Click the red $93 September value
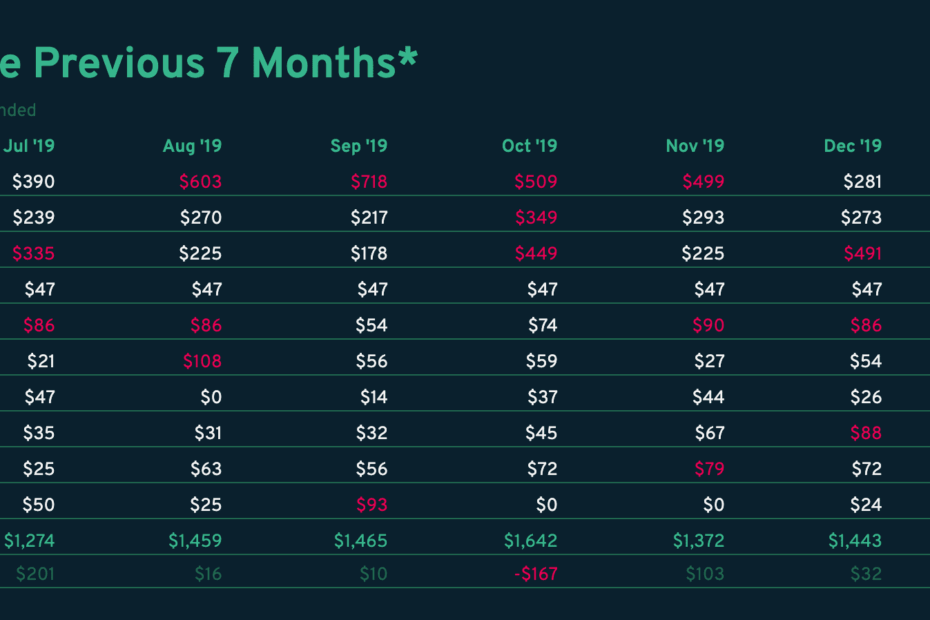The image size is (930, 620). 372,505
